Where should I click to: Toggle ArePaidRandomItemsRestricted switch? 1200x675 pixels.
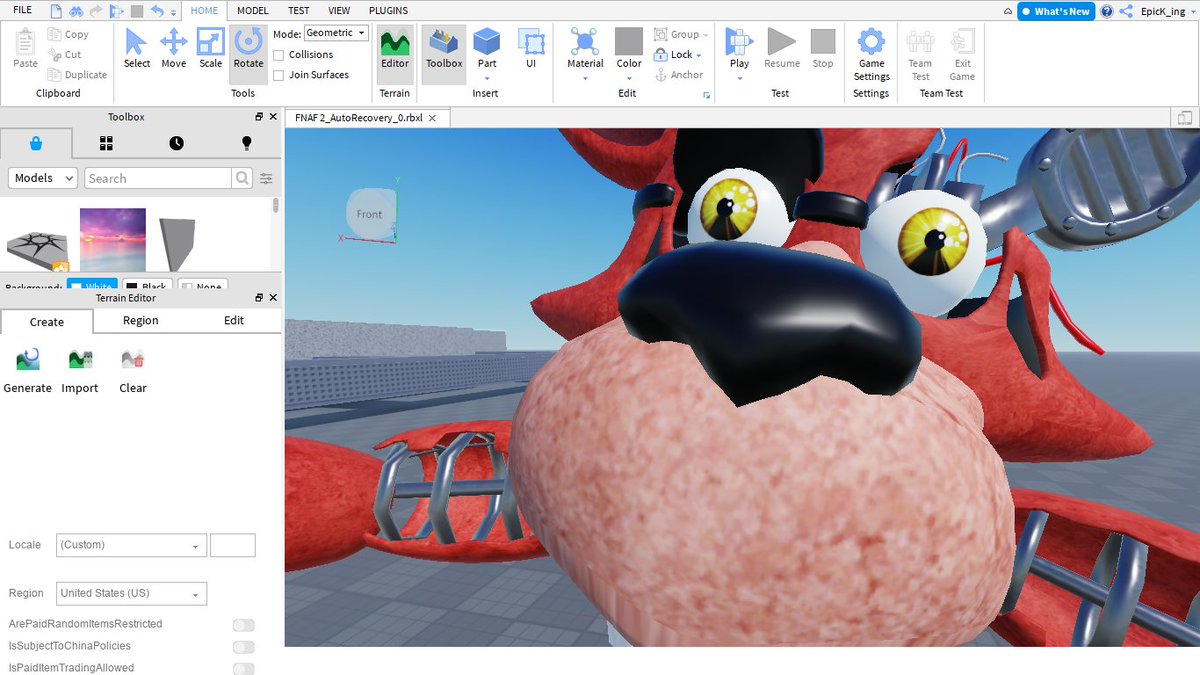[x=243, y=625]
